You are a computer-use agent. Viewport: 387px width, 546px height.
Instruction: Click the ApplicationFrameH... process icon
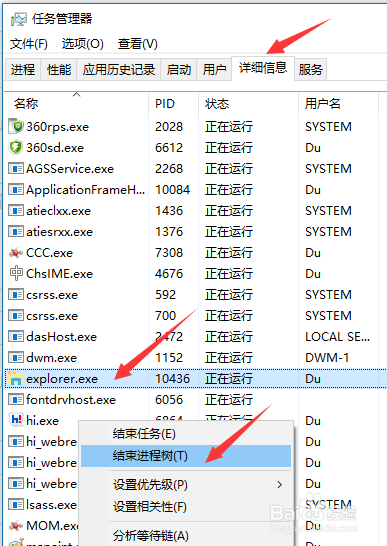16,190
